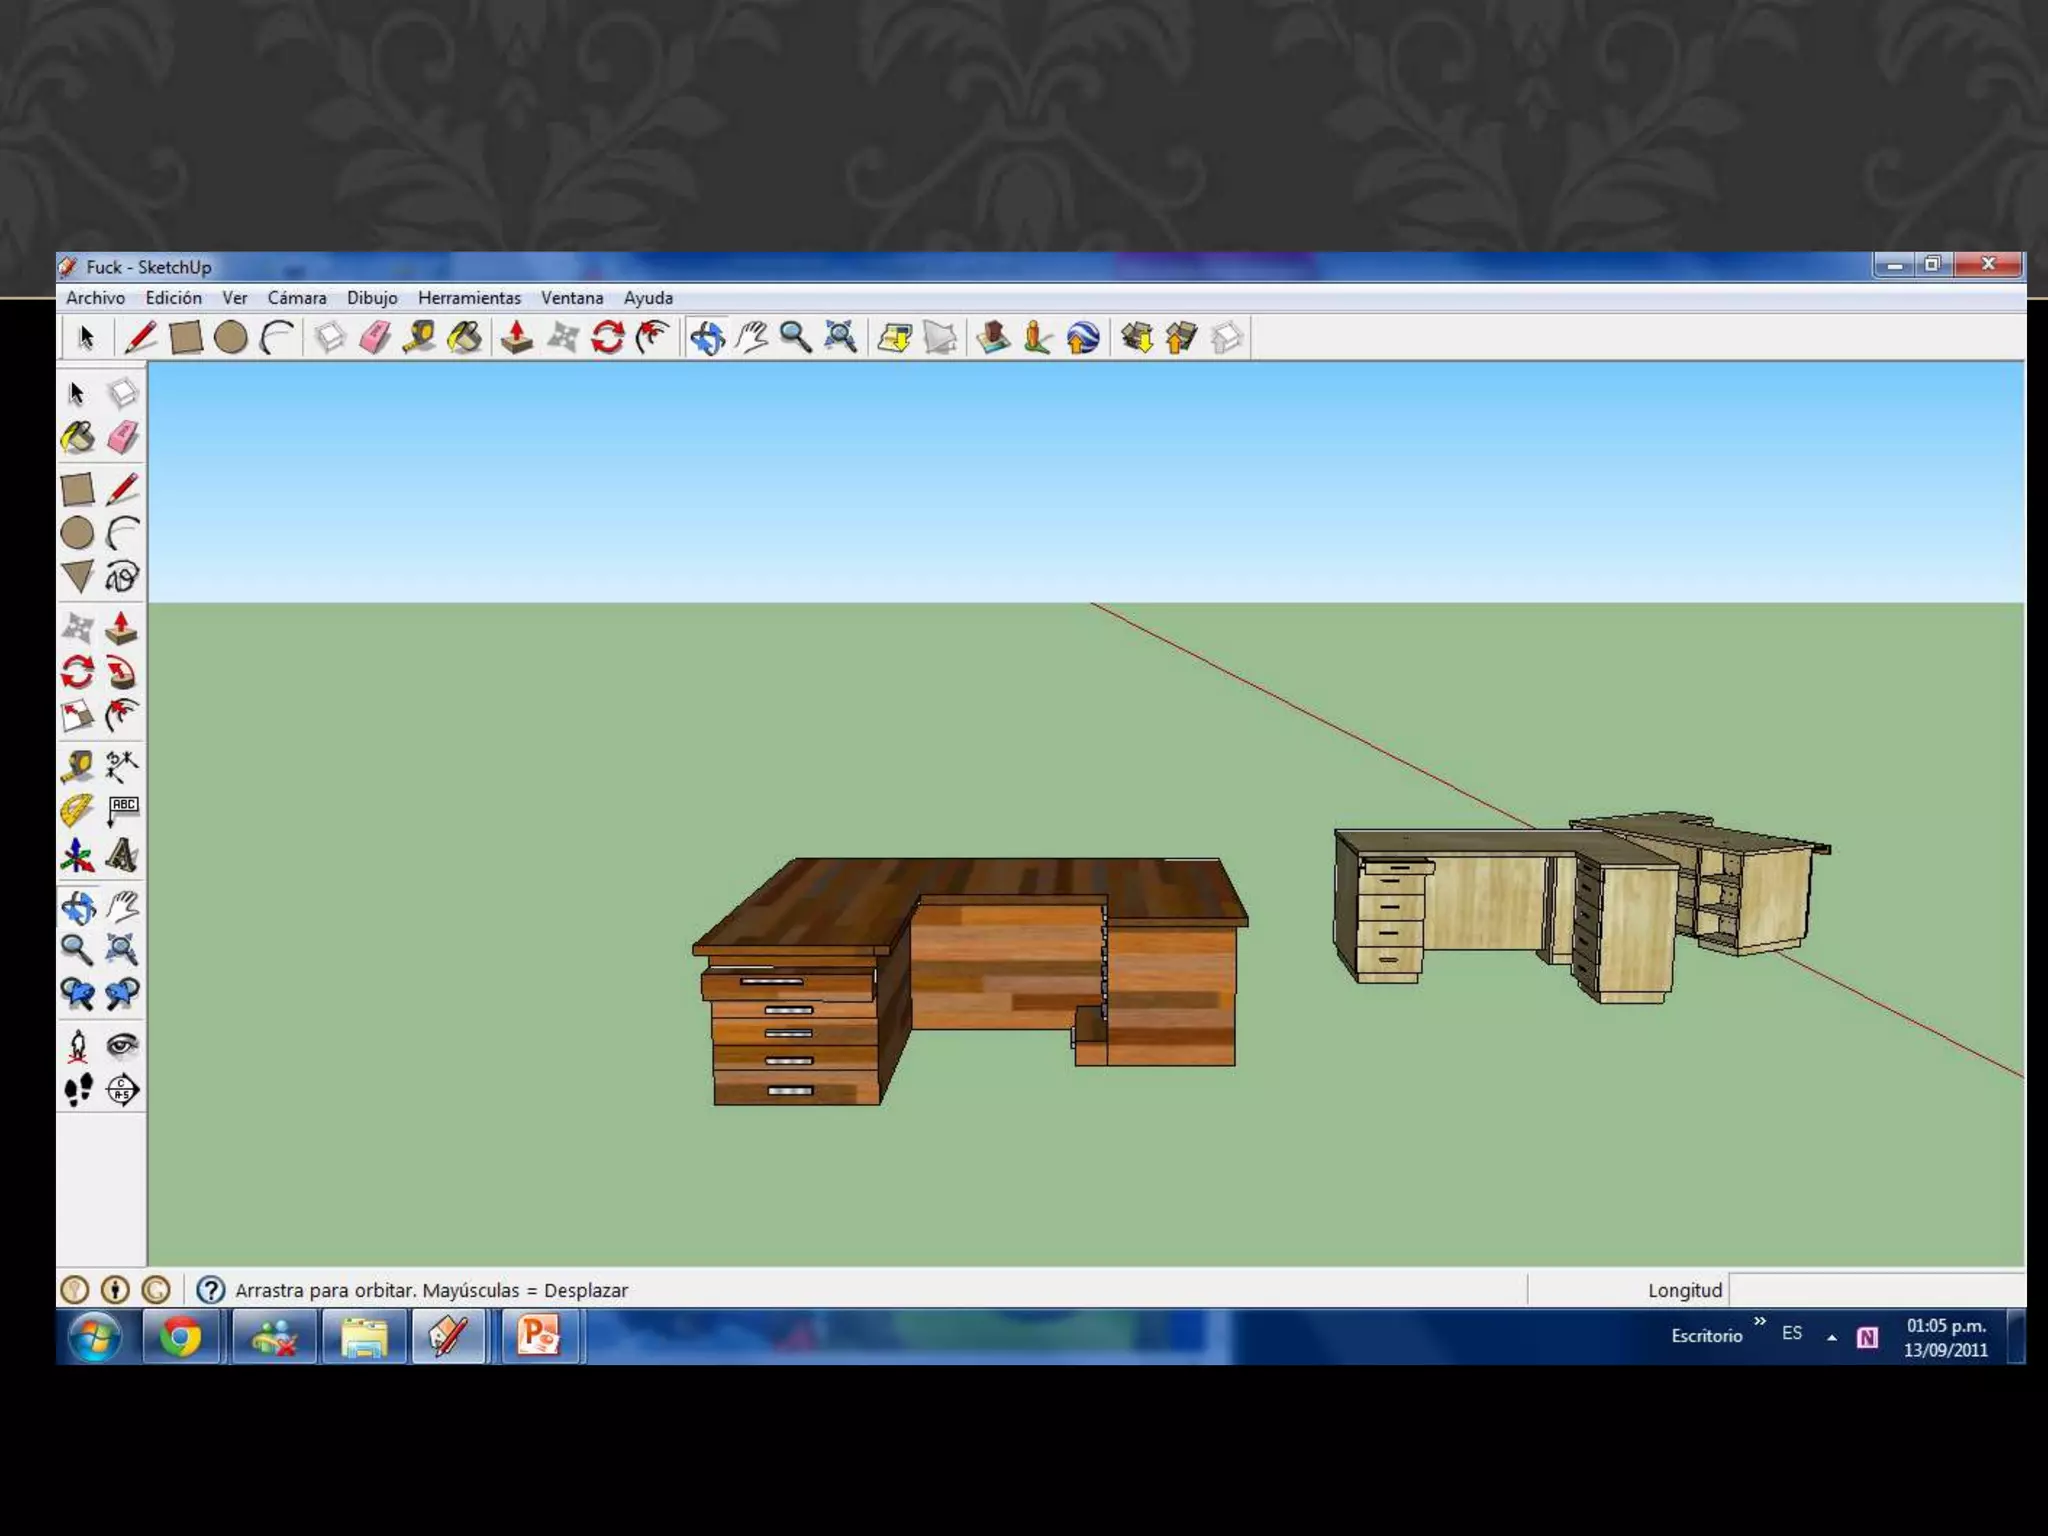Viewport: 2048px width, 1536px height.
Task: Select the Paint Bucket tool in left toolbar
Action: click(78, 438)
